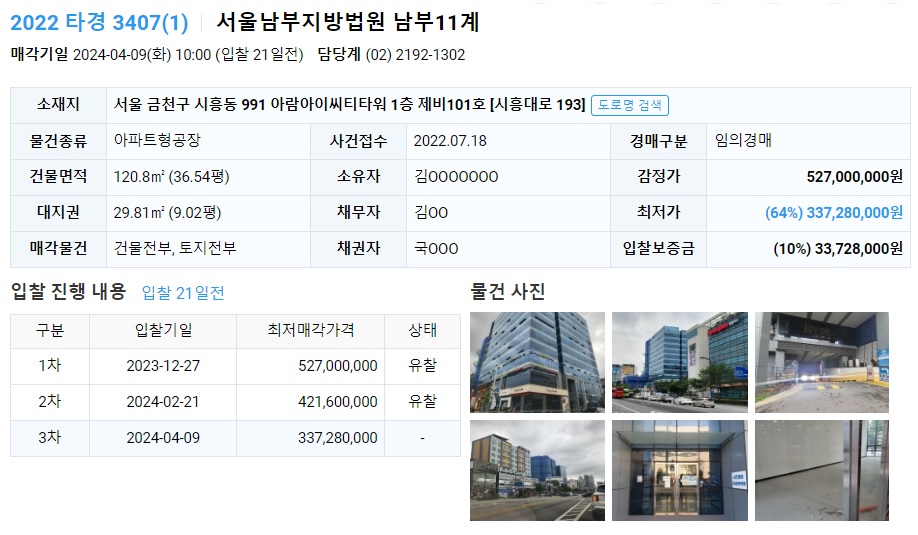The width and height of the screenshot is (918, 535).
Task: Click contact number (02) 2192-1302
Action: point(415,55)
